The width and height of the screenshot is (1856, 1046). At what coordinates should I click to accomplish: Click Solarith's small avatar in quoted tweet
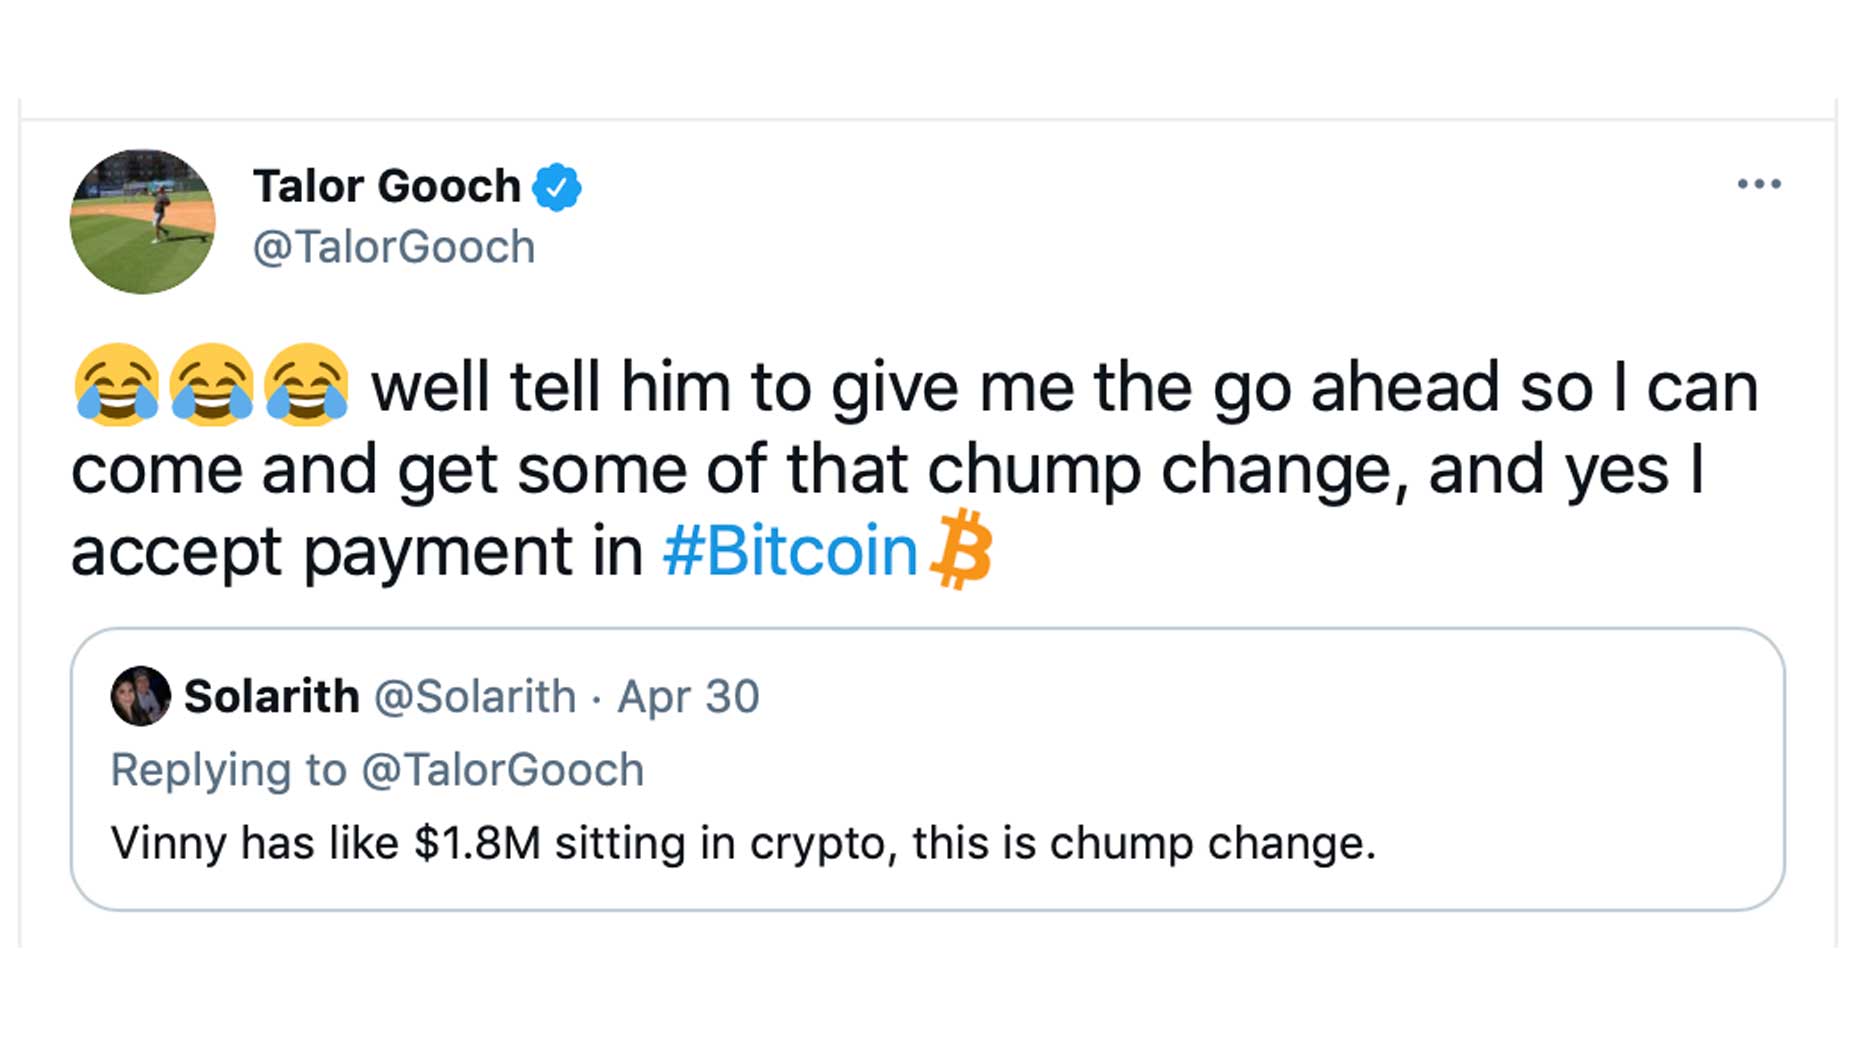pos(140,696)
